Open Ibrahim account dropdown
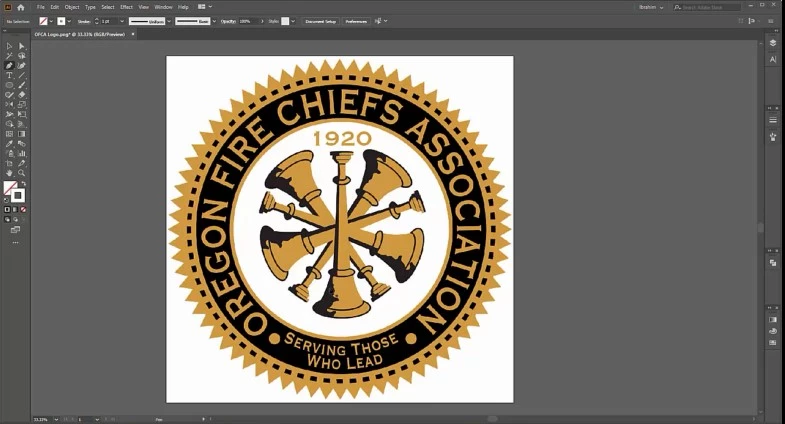785x424 pixels. [651, 8]
